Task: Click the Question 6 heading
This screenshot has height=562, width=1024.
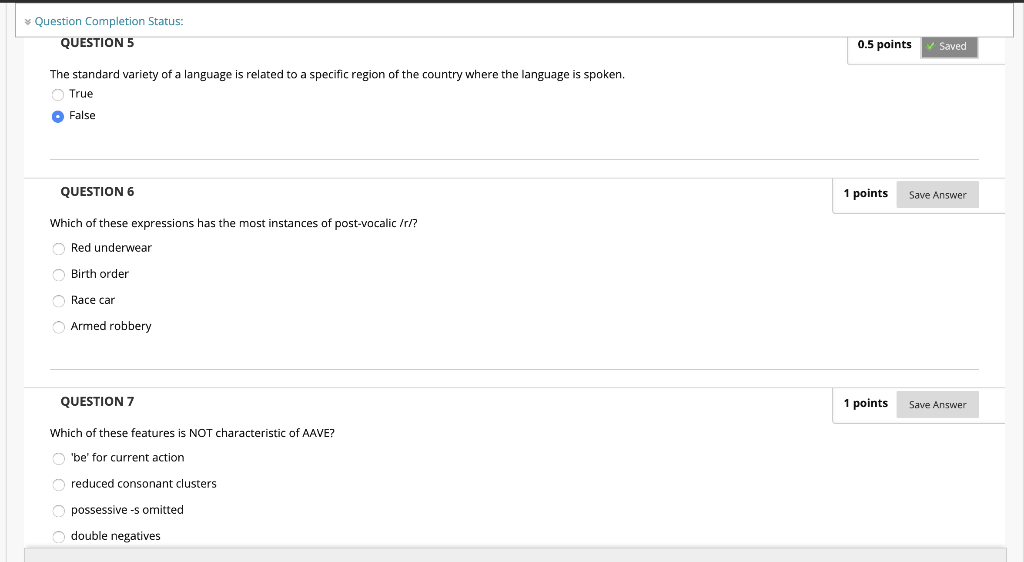Action: (97, 192)
